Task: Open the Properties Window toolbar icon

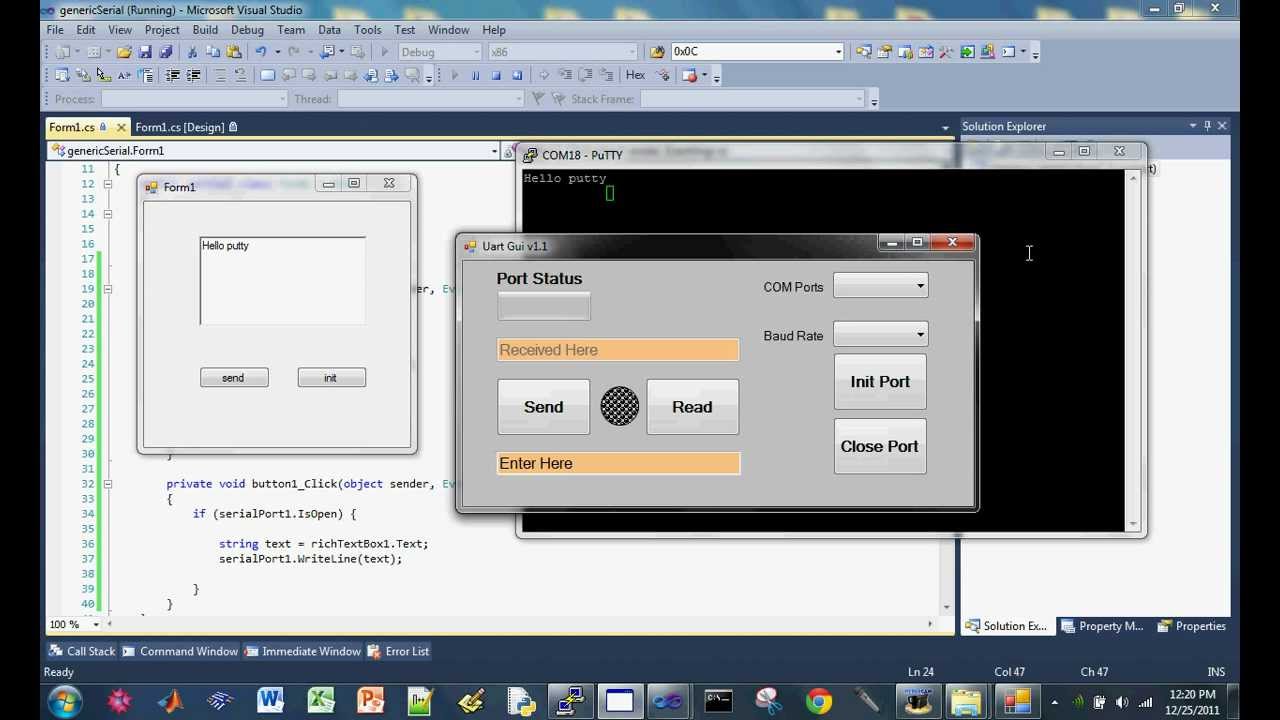Action: pos(884,52)
